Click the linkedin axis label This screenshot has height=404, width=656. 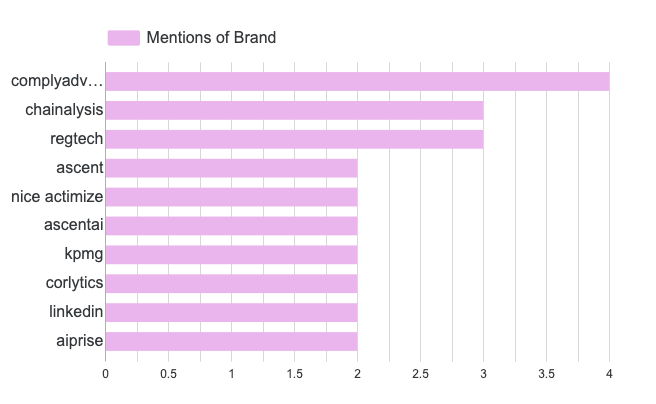coord(76,313)
